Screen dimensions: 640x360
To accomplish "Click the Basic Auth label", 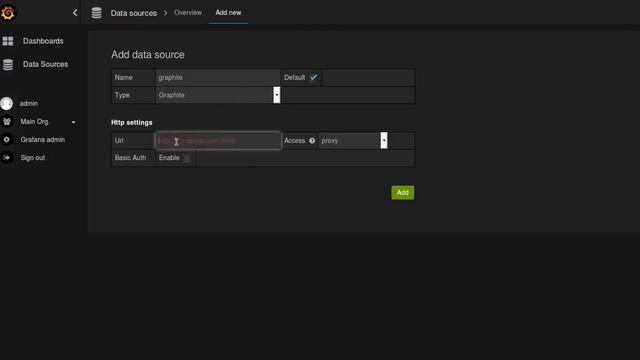I will [130, 158].
